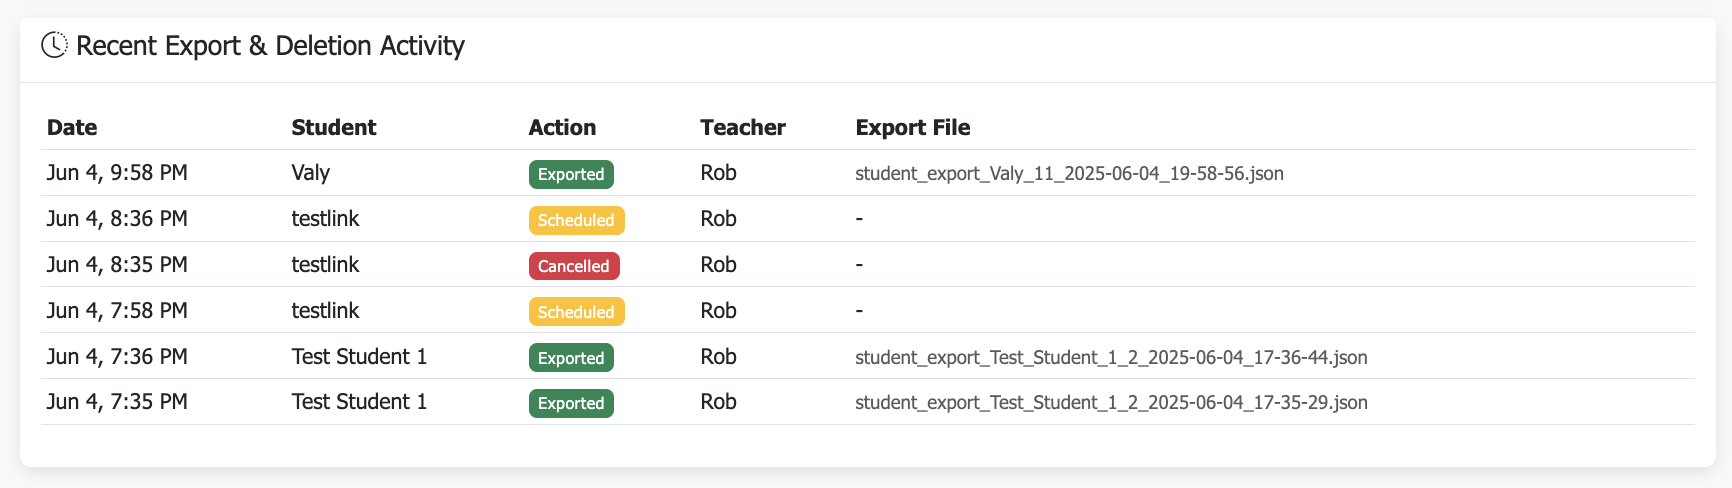This screenshot has width=1732, height=488.
Task: Click the Student column header
Action: (x=333, y=127)
